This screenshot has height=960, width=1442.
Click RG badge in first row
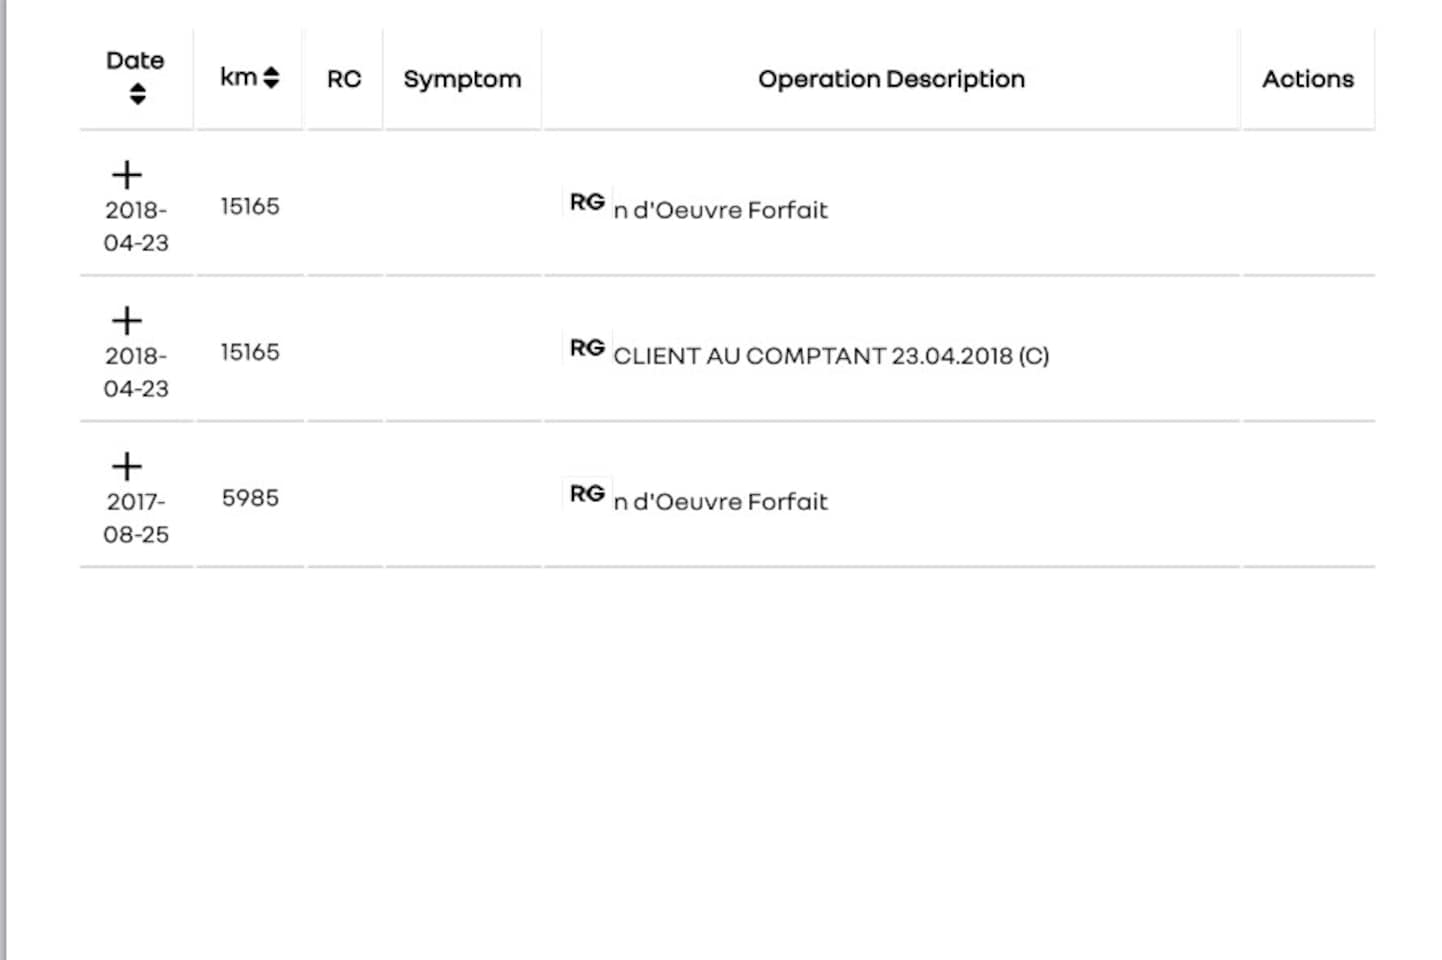point(587,202)
